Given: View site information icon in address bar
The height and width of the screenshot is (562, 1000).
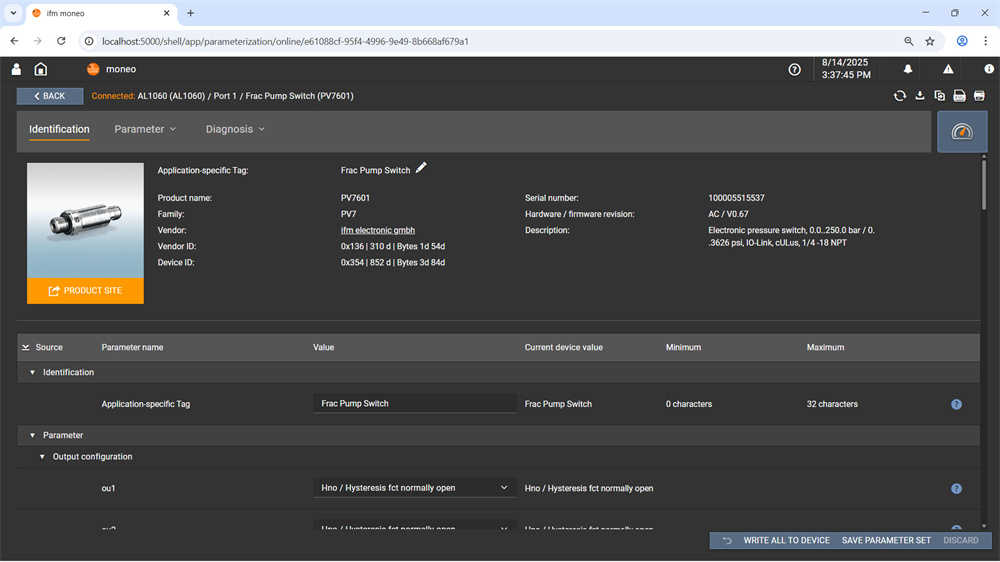Looking at the screenshot, I should (x=89, y=41).
